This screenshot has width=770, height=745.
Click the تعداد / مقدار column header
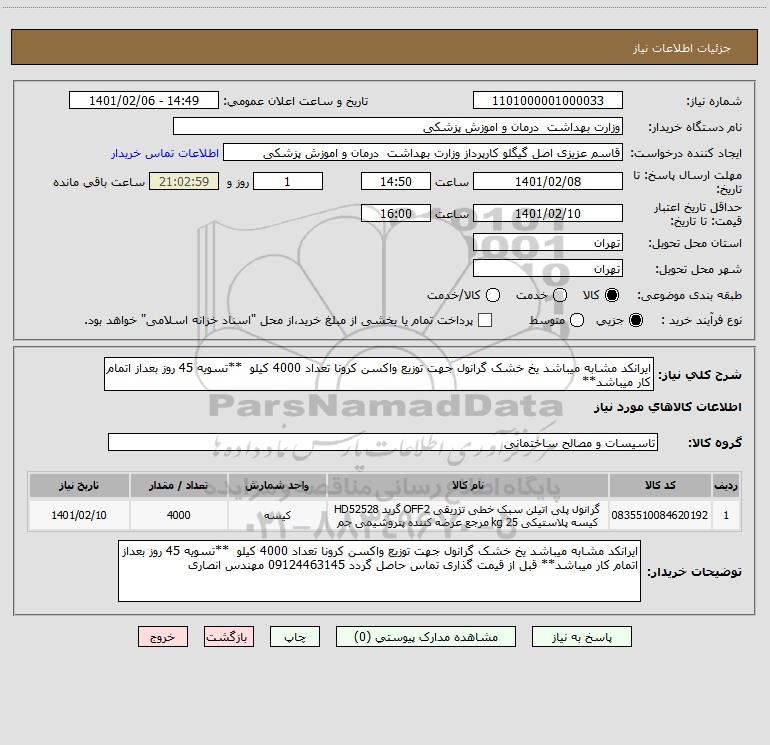point(179,485)
